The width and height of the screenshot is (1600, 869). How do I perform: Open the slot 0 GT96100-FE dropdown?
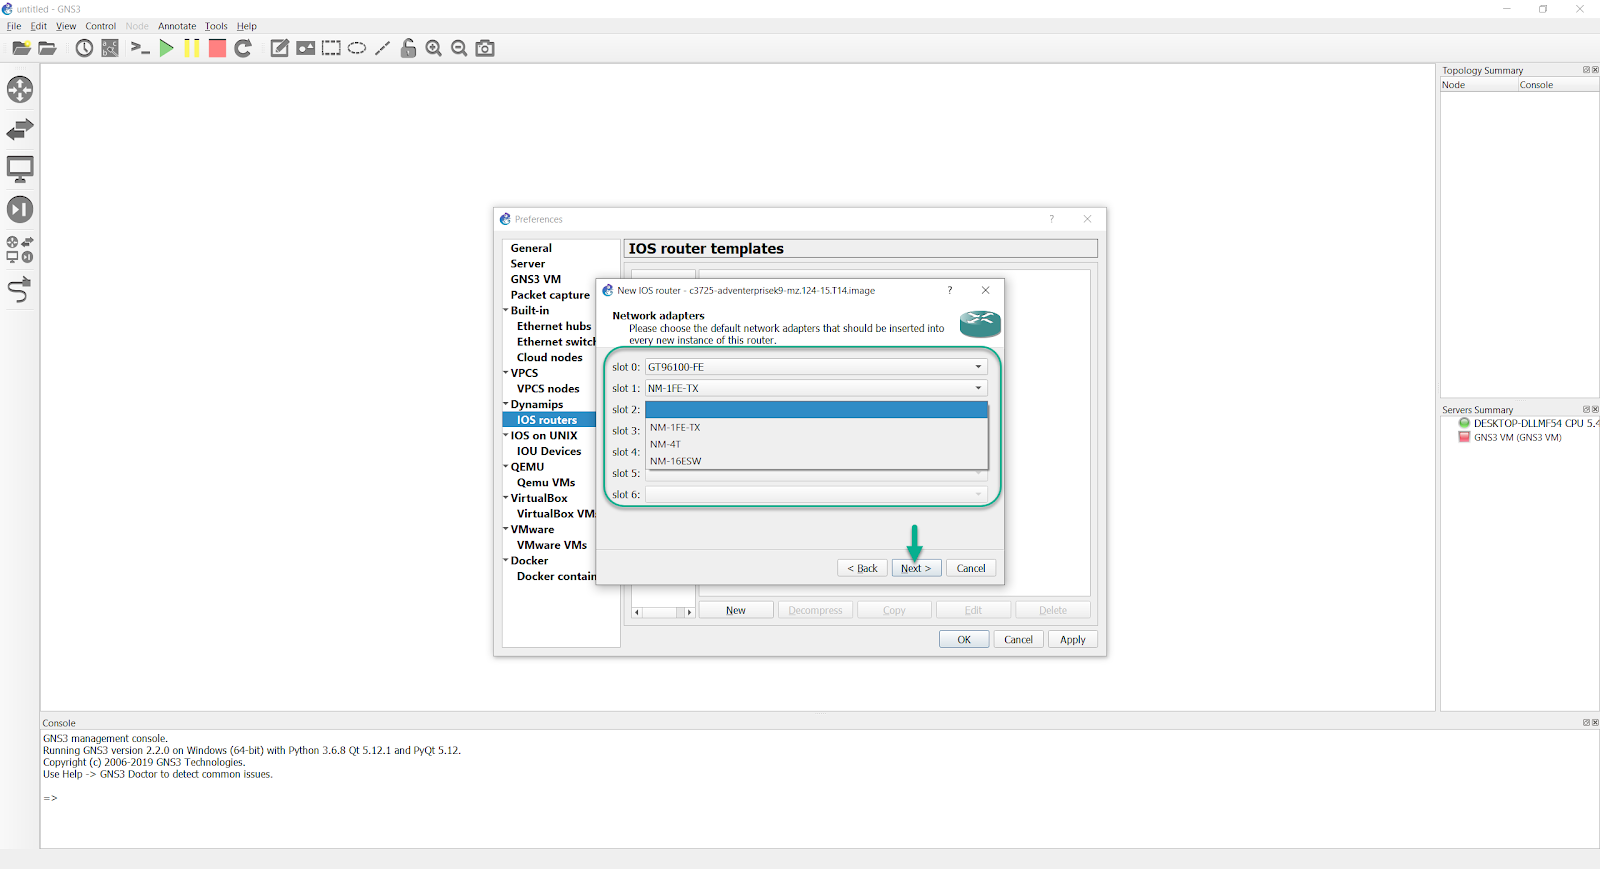pos(816,367)
